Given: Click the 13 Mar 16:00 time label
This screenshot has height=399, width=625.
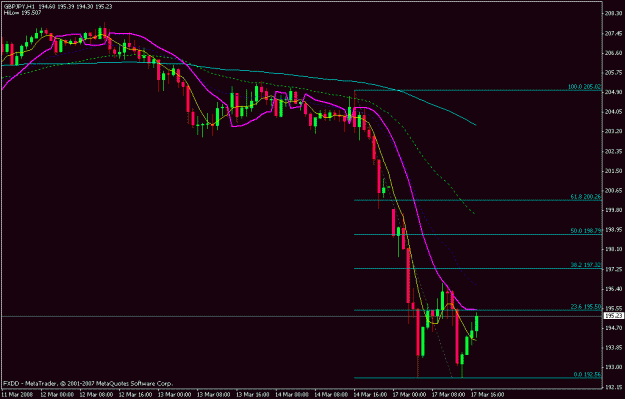Looking at the screenshot, I should click(252, 395).
